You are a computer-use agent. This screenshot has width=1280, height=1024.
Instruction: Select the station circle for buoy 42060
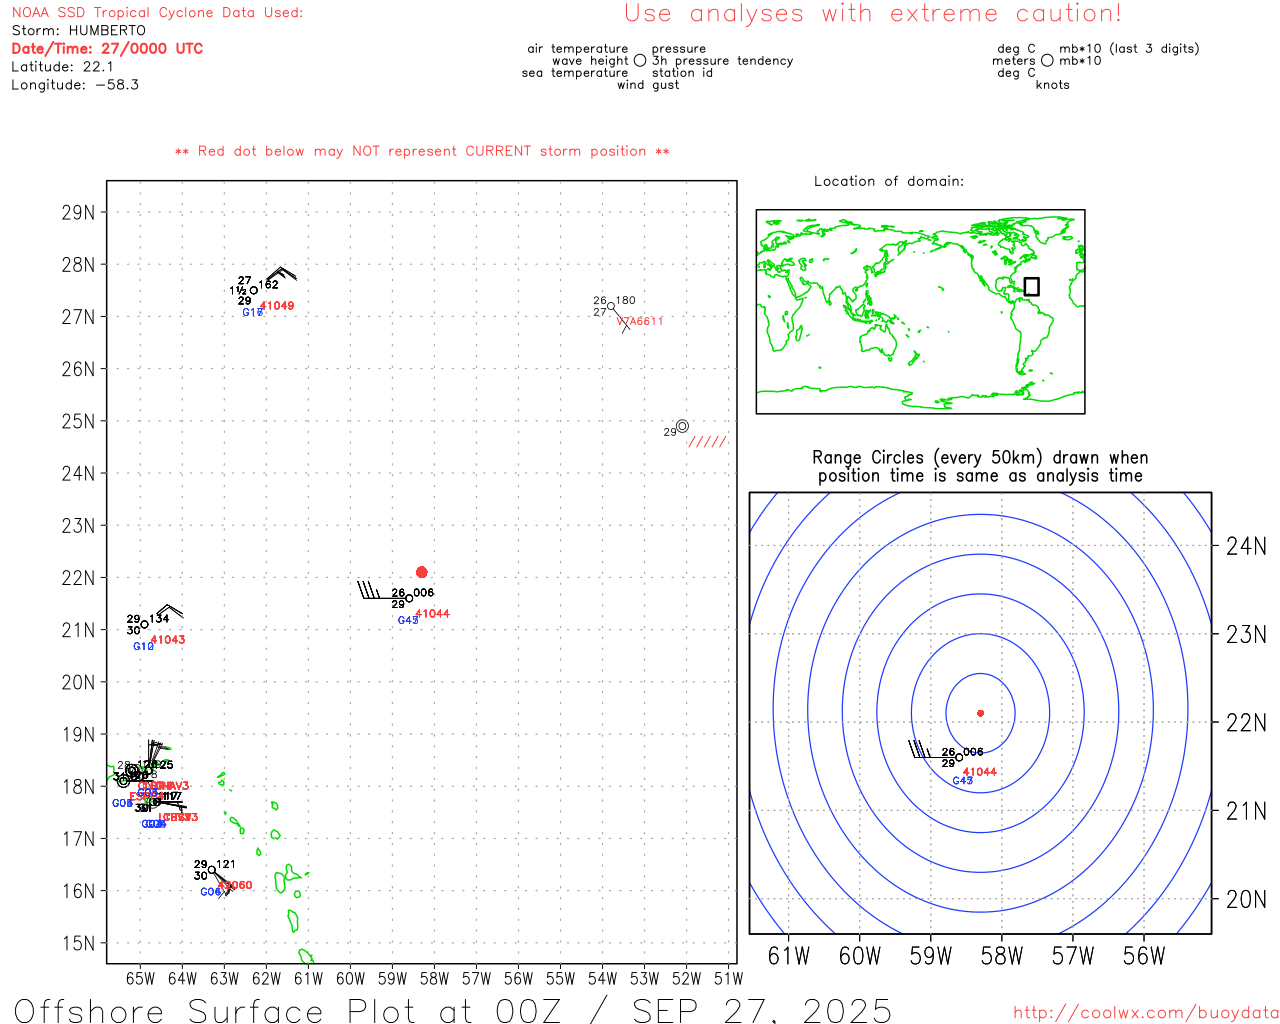pyautogui.click(x=211, y=870)
